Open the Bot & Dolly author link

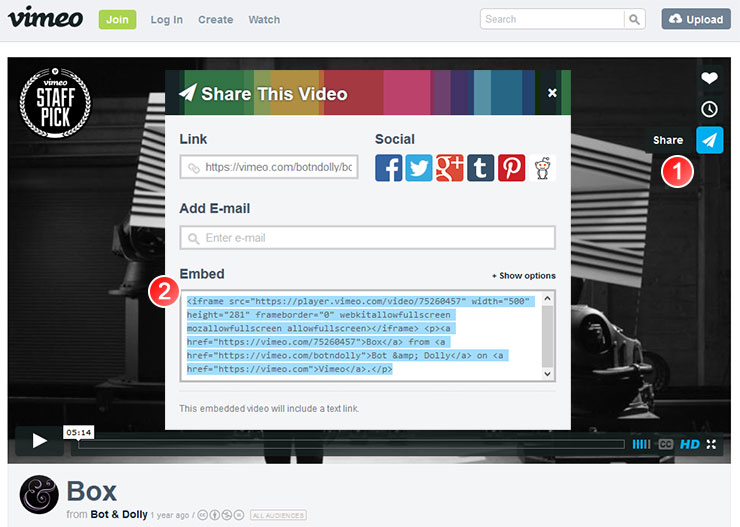pos(119,514)
